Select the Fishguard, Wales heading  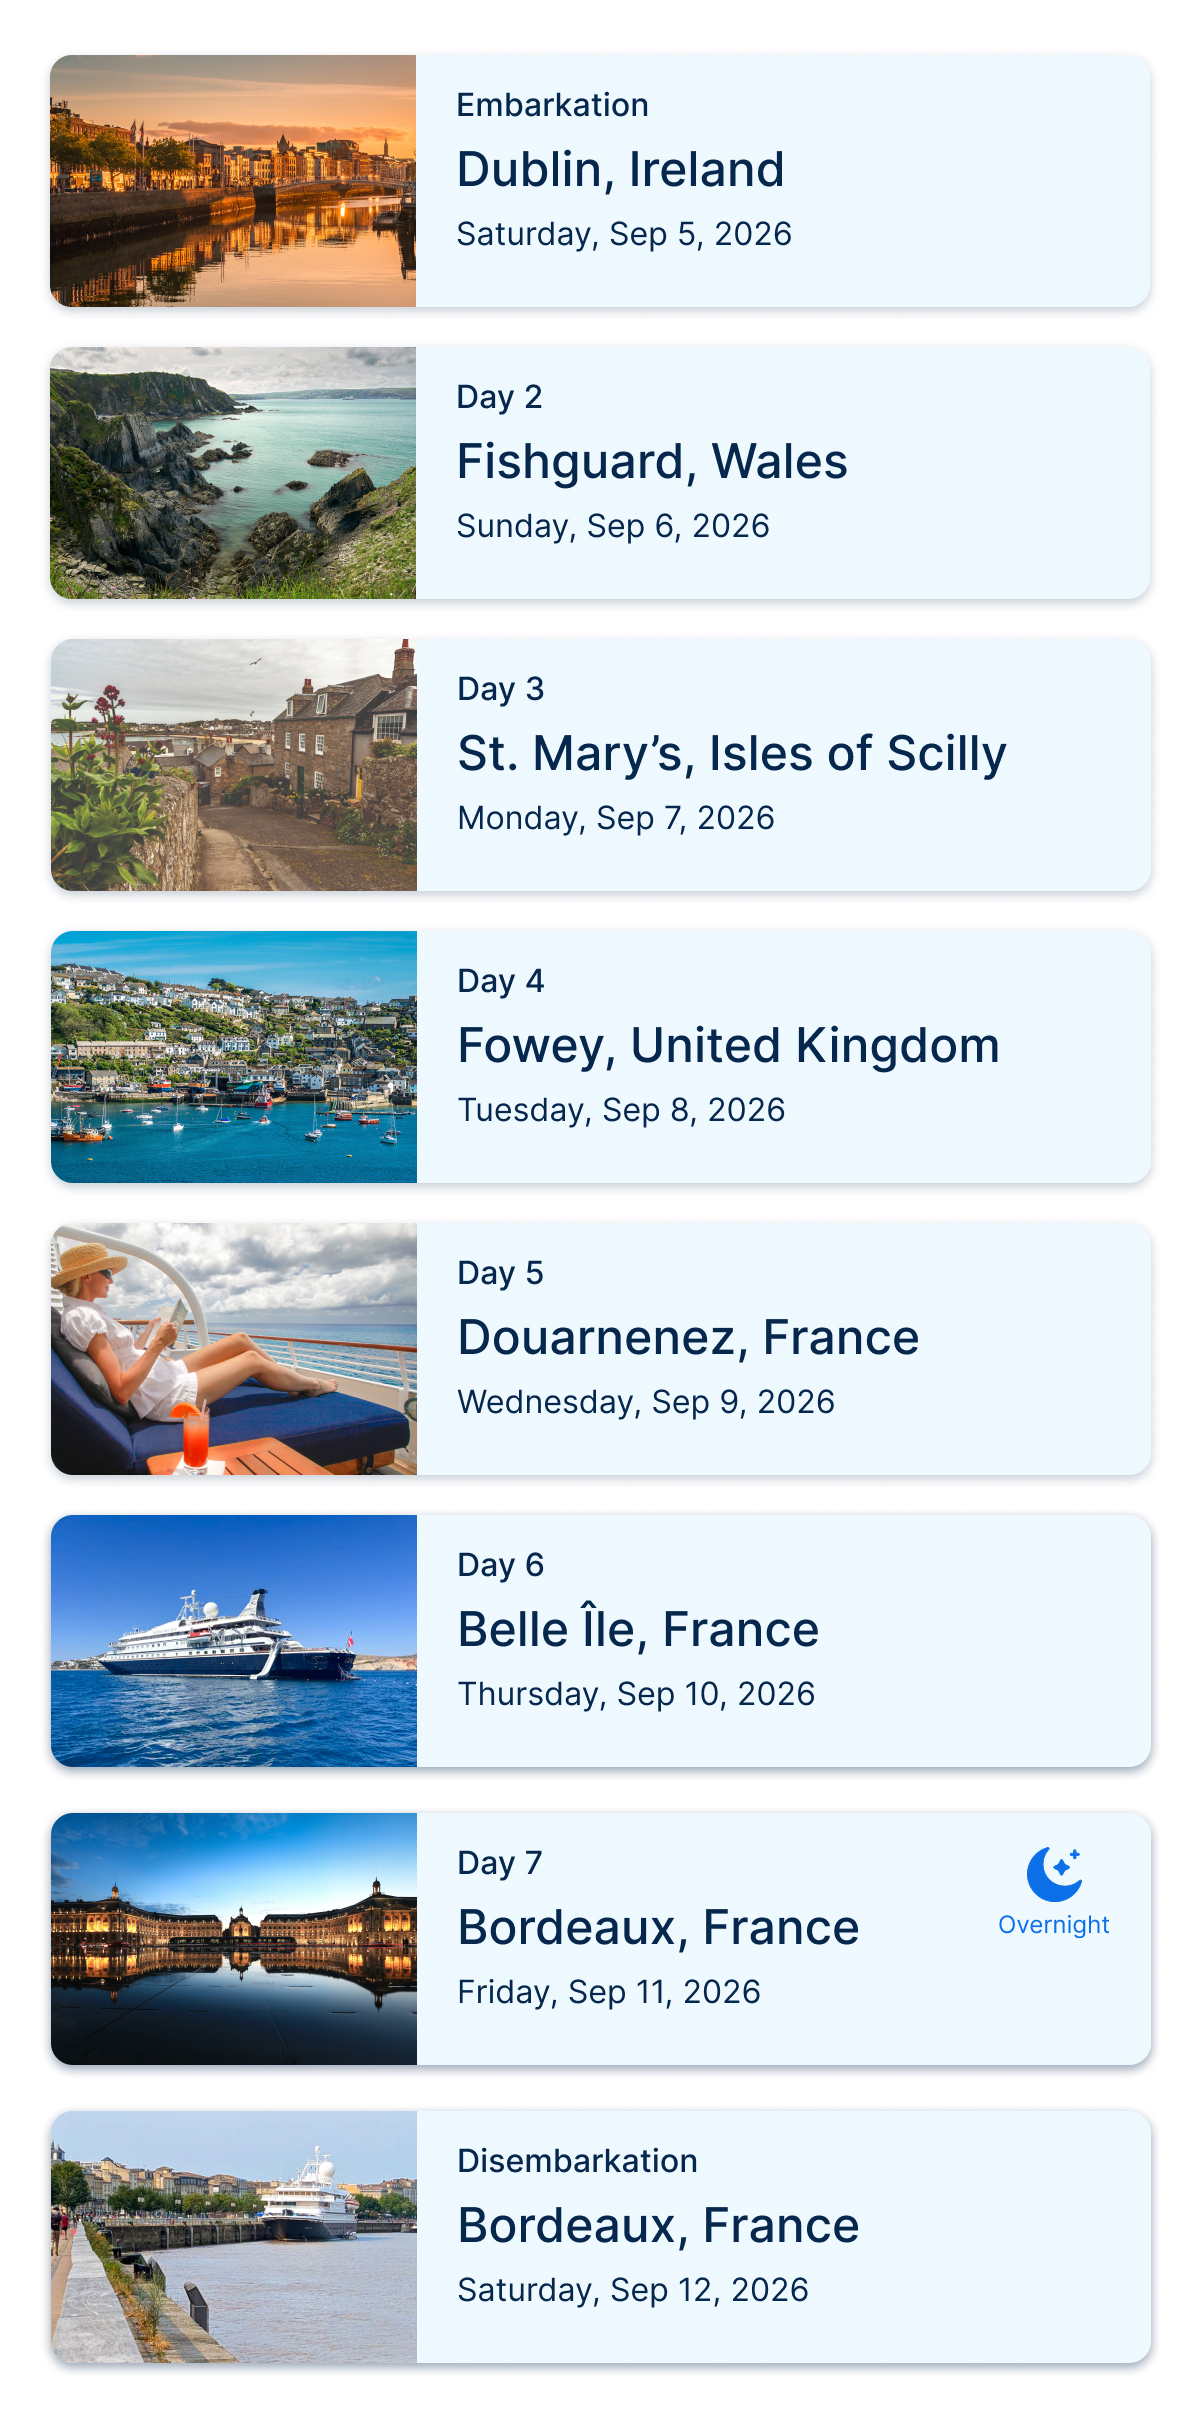(x=652, y=461)
